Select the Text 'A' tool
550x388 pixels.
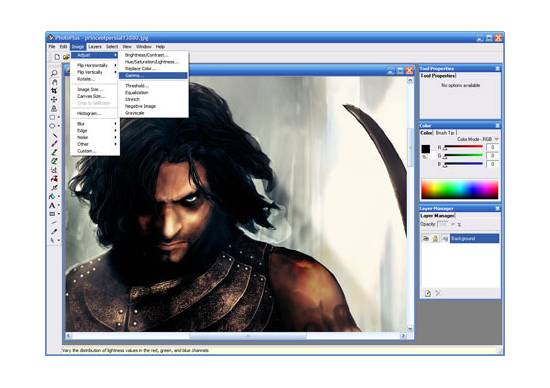click(53, 205)
